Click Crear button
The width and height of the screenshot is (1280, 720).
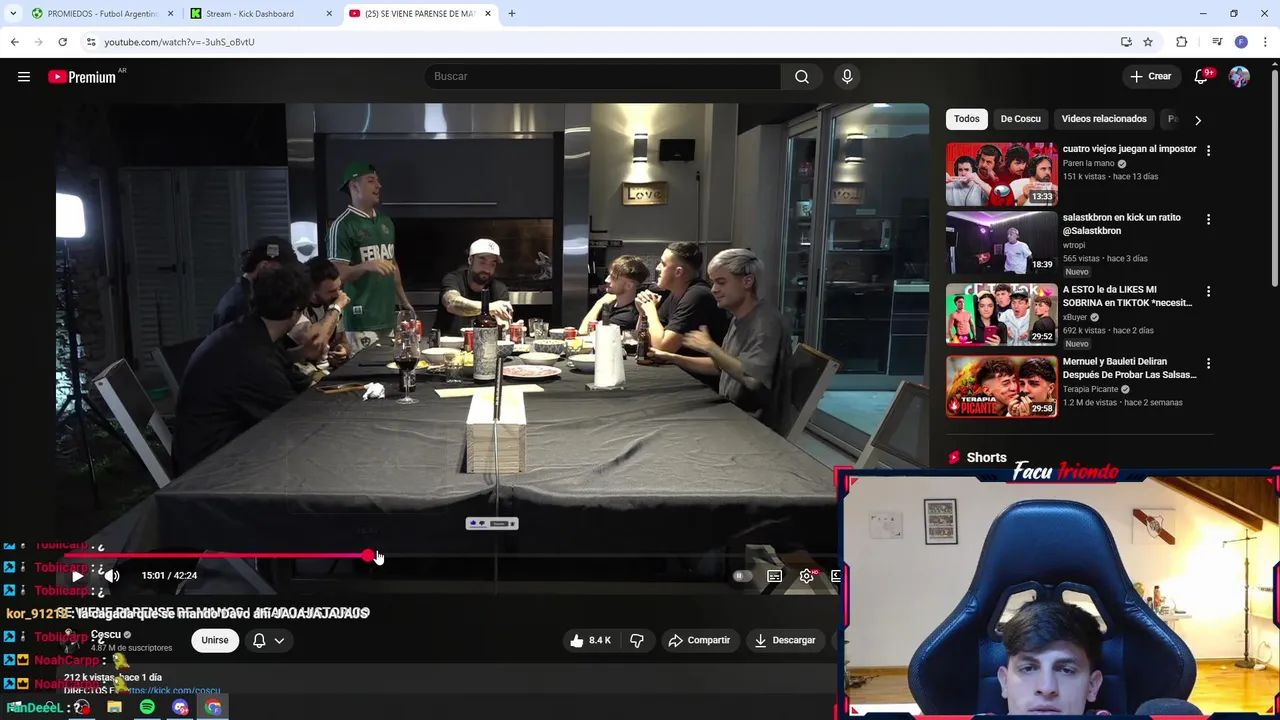coord(1150,76)
